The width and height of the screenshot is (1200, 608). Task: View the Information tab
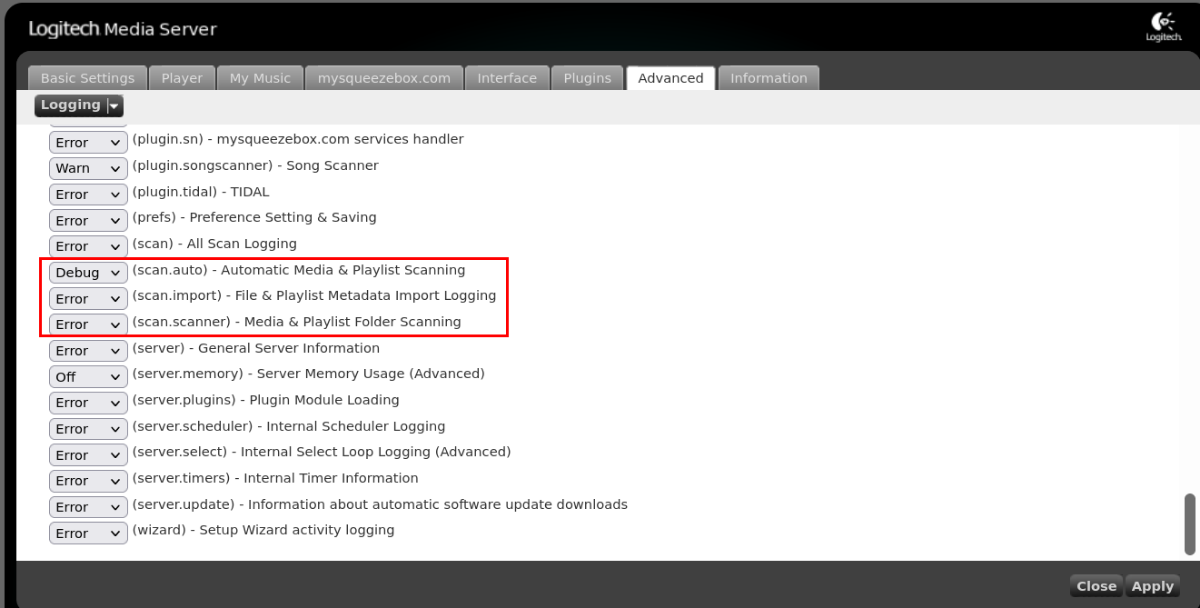(x=768, y=78)
